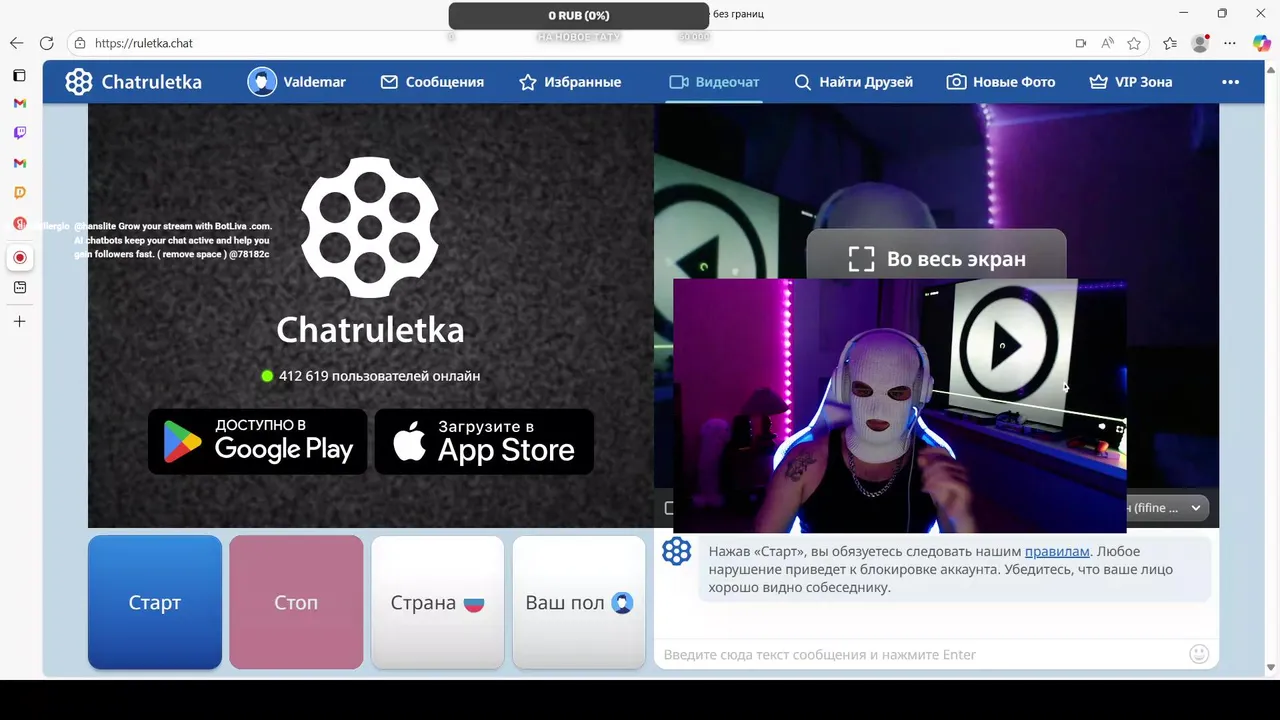The image size is (1280, 720).
Task: Click the pink Стоп button
Action: coord(296,602)
